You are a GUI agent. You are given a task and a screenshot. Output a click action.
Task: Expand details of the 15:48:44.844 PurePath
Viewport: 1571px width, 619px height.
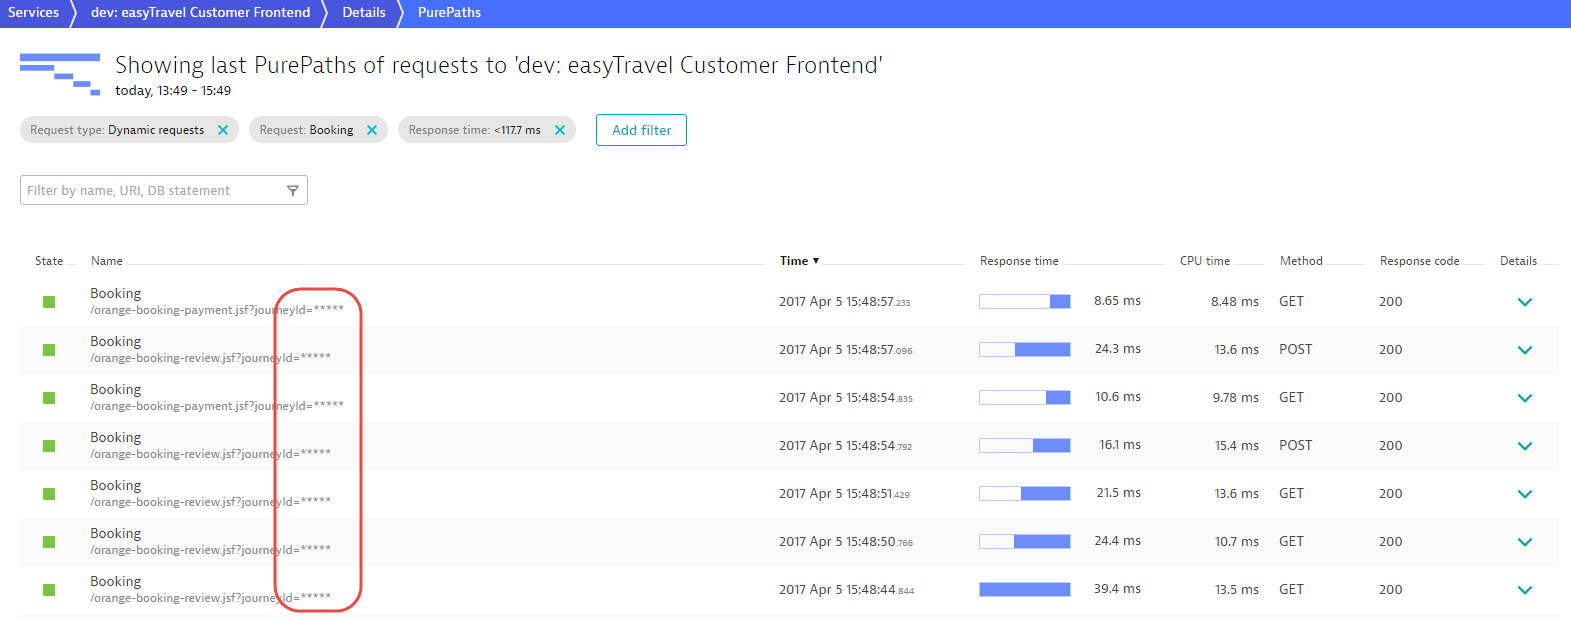(1525, 590)
